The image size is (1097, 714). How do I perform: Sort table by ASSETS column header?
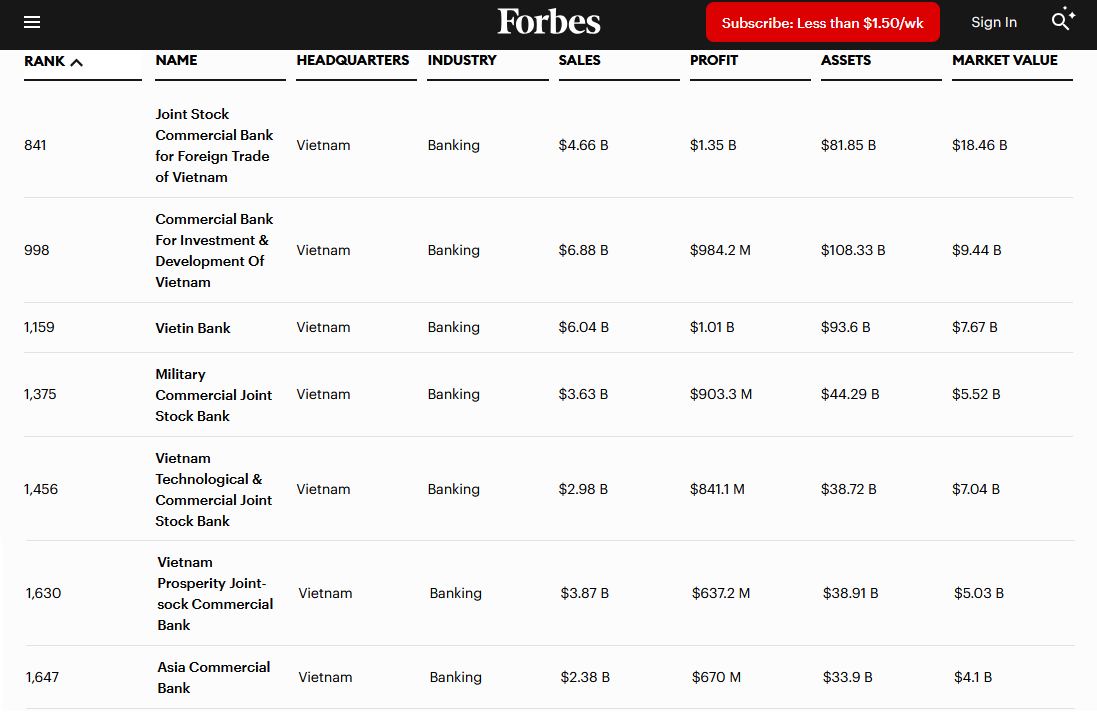click(x=846, y=60)
